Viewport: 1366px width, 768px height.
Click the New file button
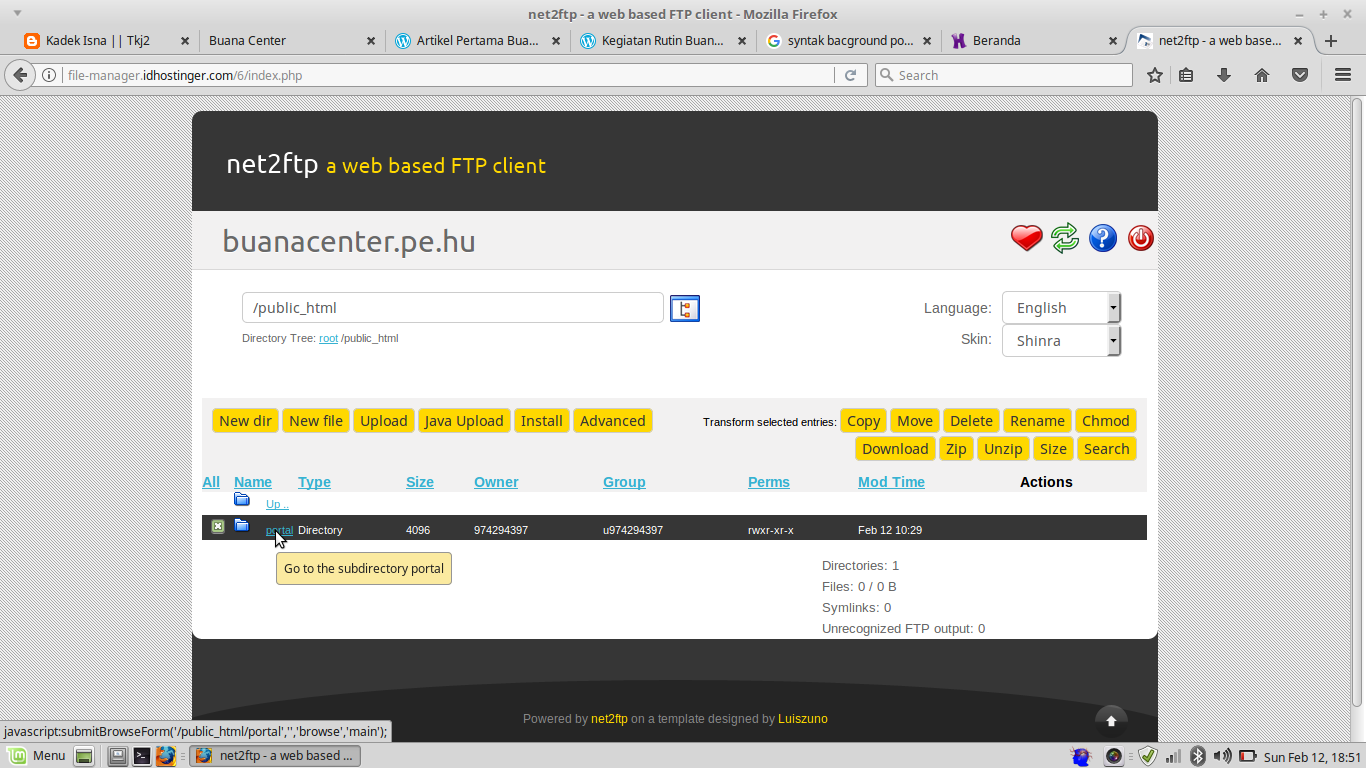(316, 421)
